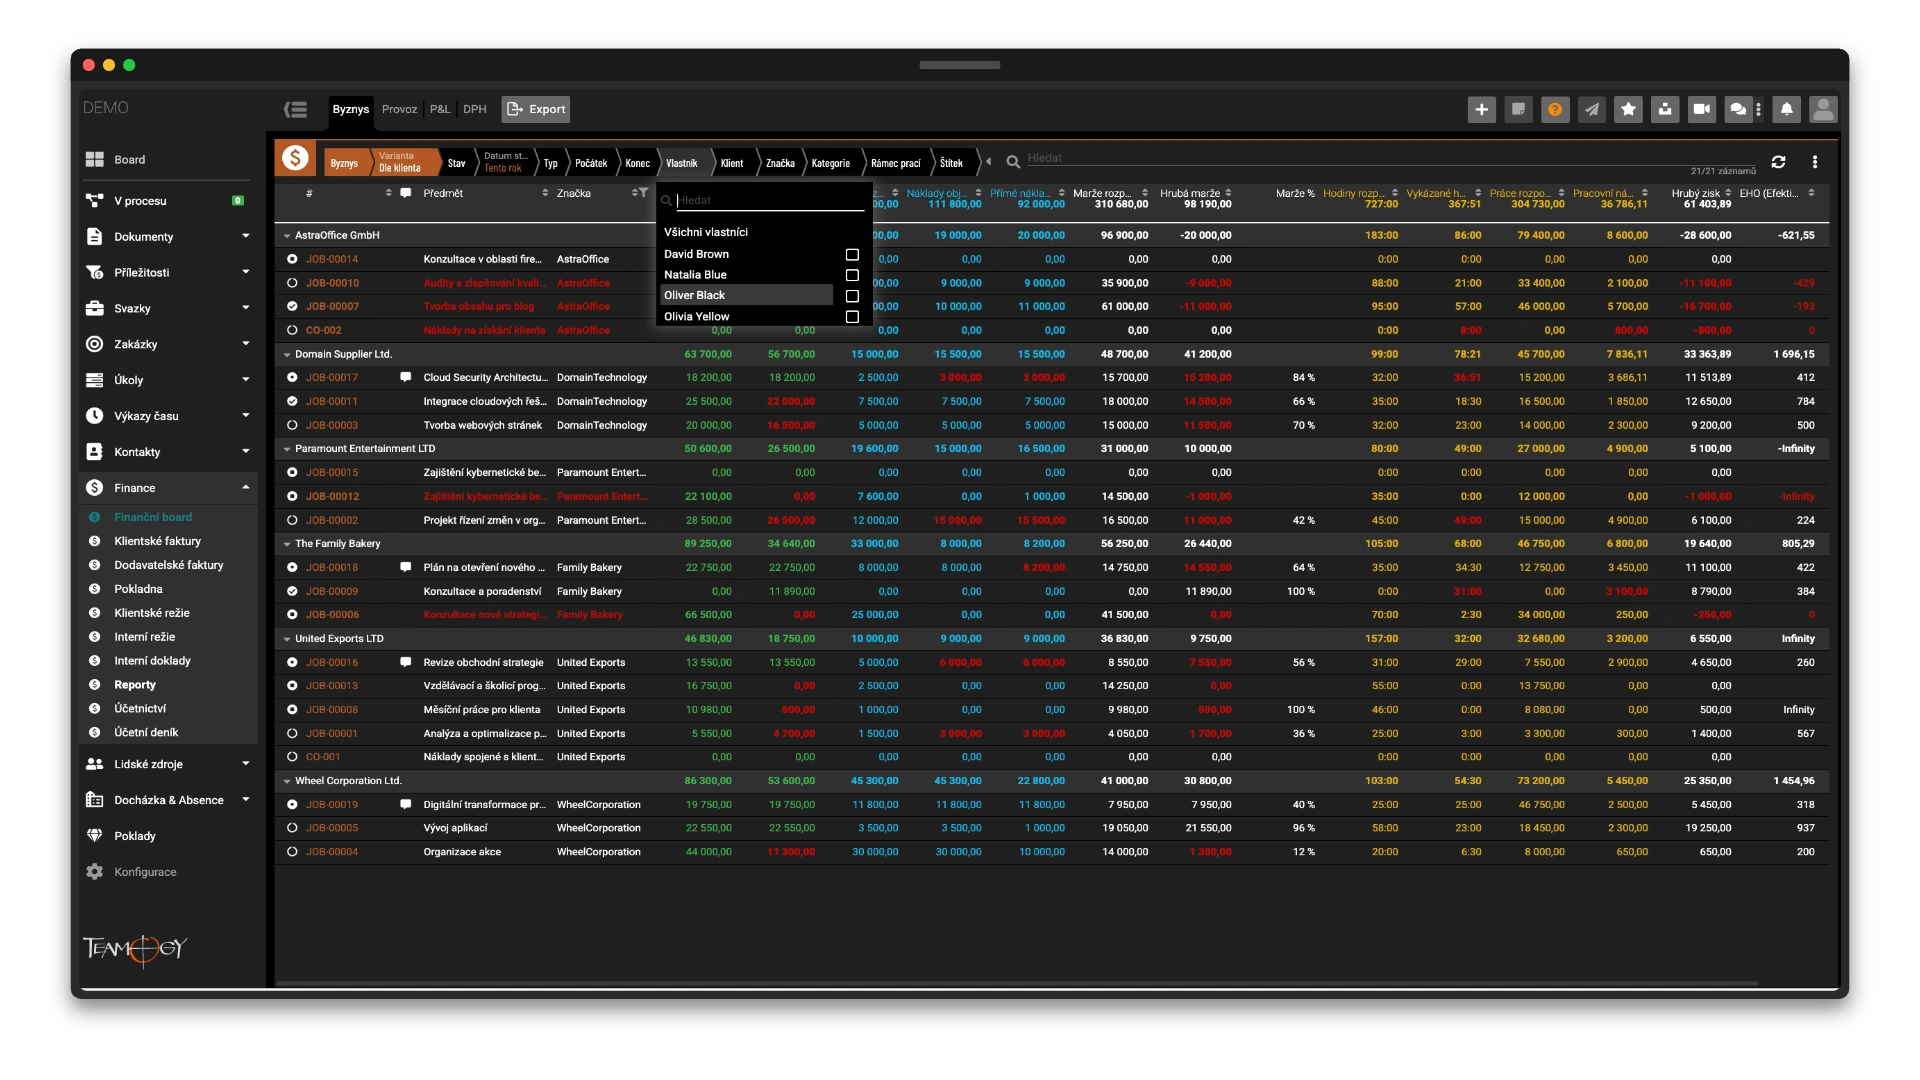The height and width of the screenshot is (1080, 1920).
Task: Refresh the records list
Action: [1778, 162]
